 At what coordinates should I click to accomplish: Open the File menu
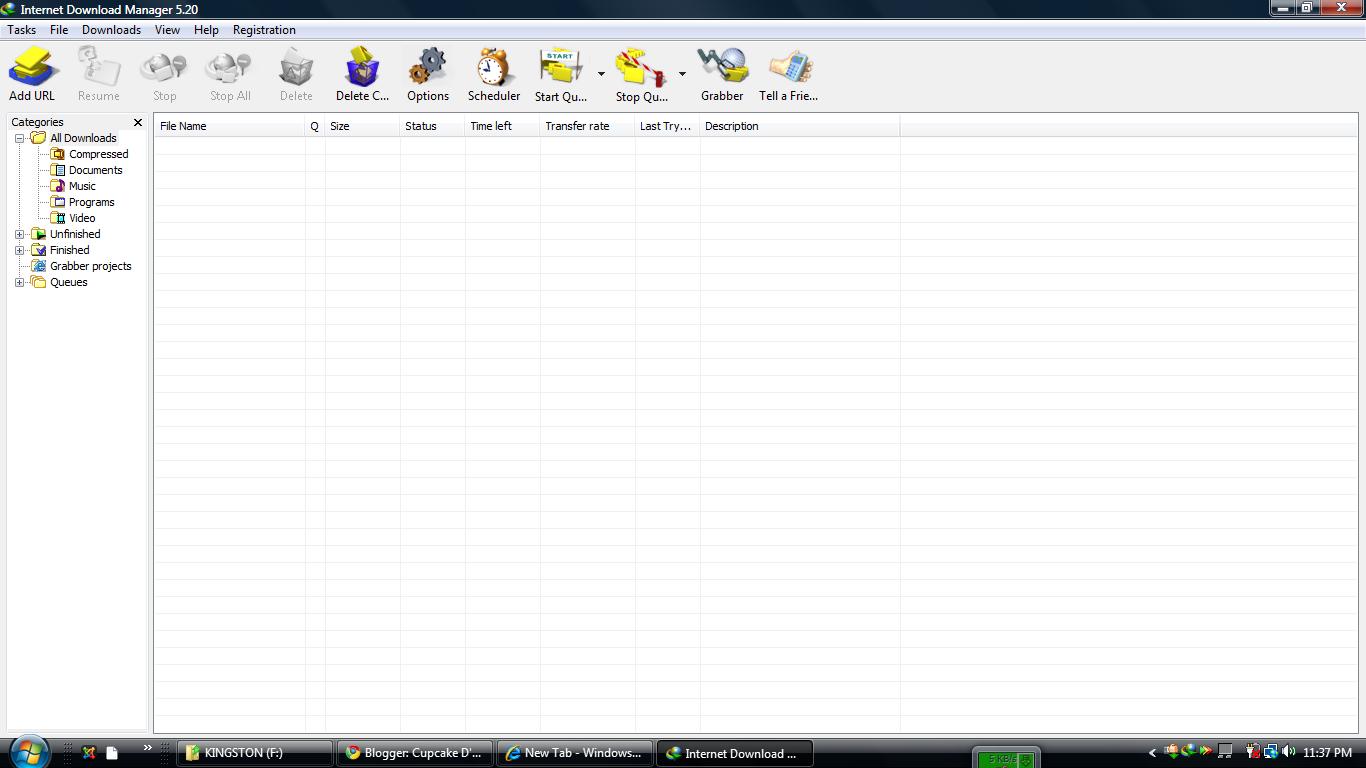point(59,30)
